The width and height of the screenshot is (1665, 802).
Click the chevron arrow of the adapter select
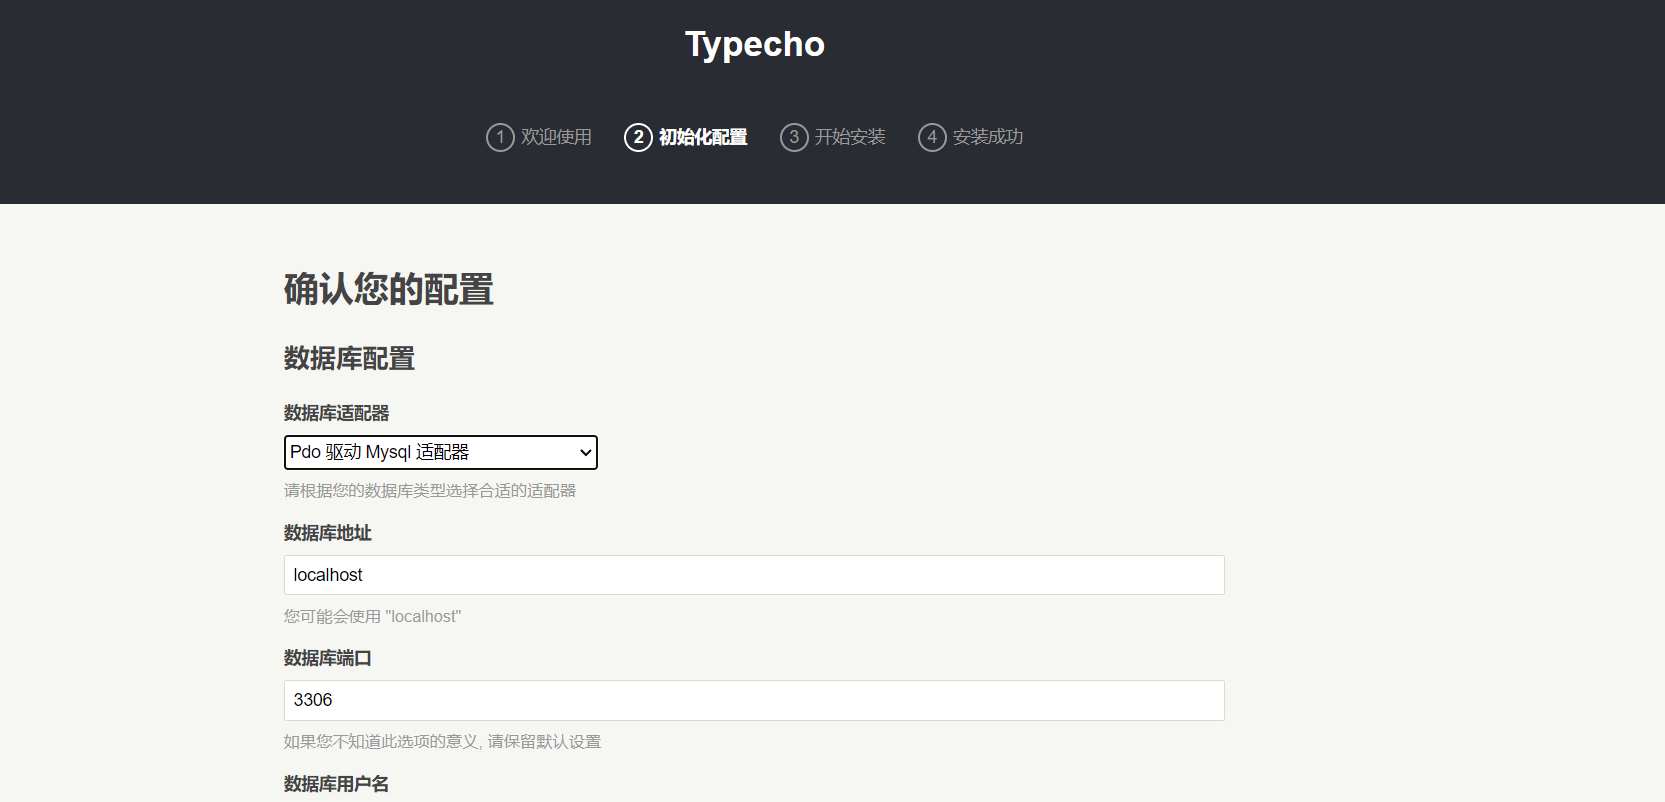point(586,453)
